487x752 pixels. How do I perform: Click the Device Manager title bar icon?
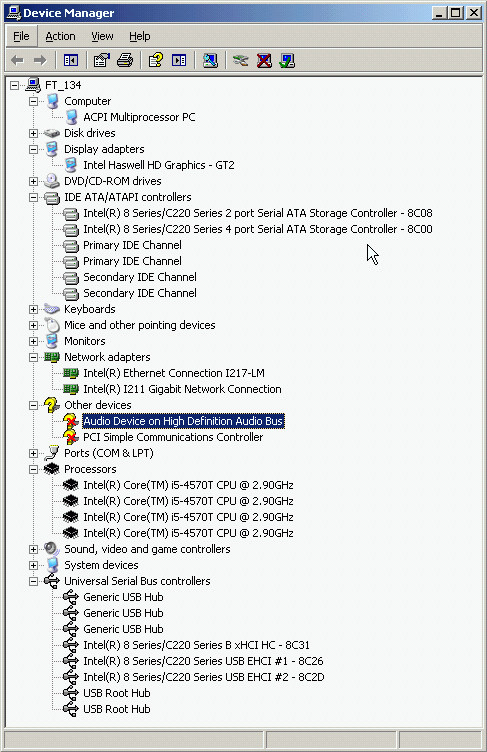[13, 12]
